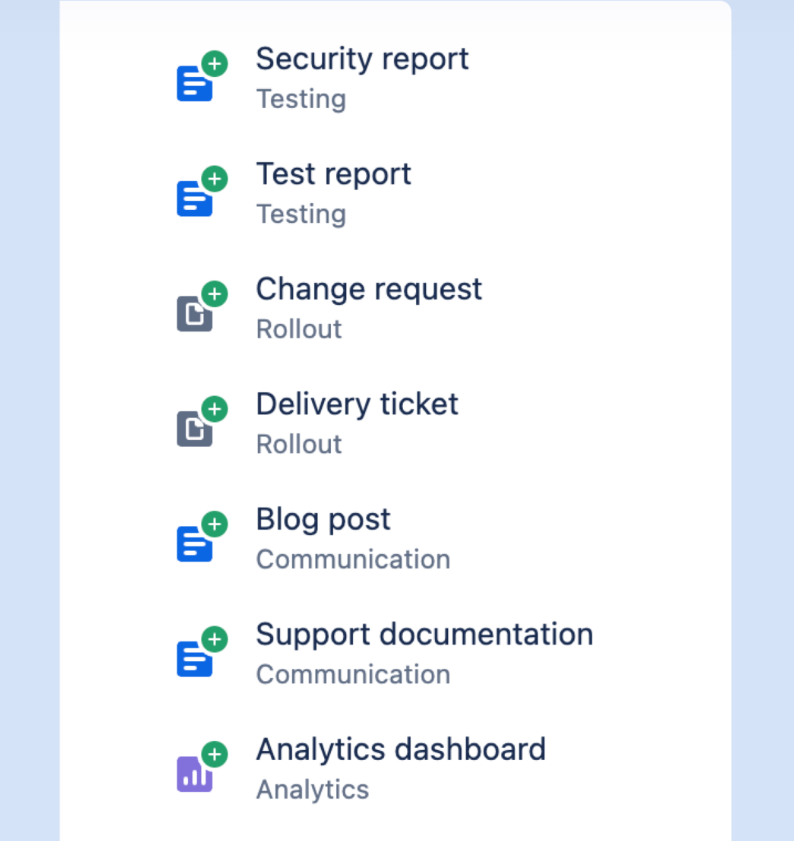Click the Analytics dashboard chart icon
The image size is (794, 841).
click(x=195, y=774)
